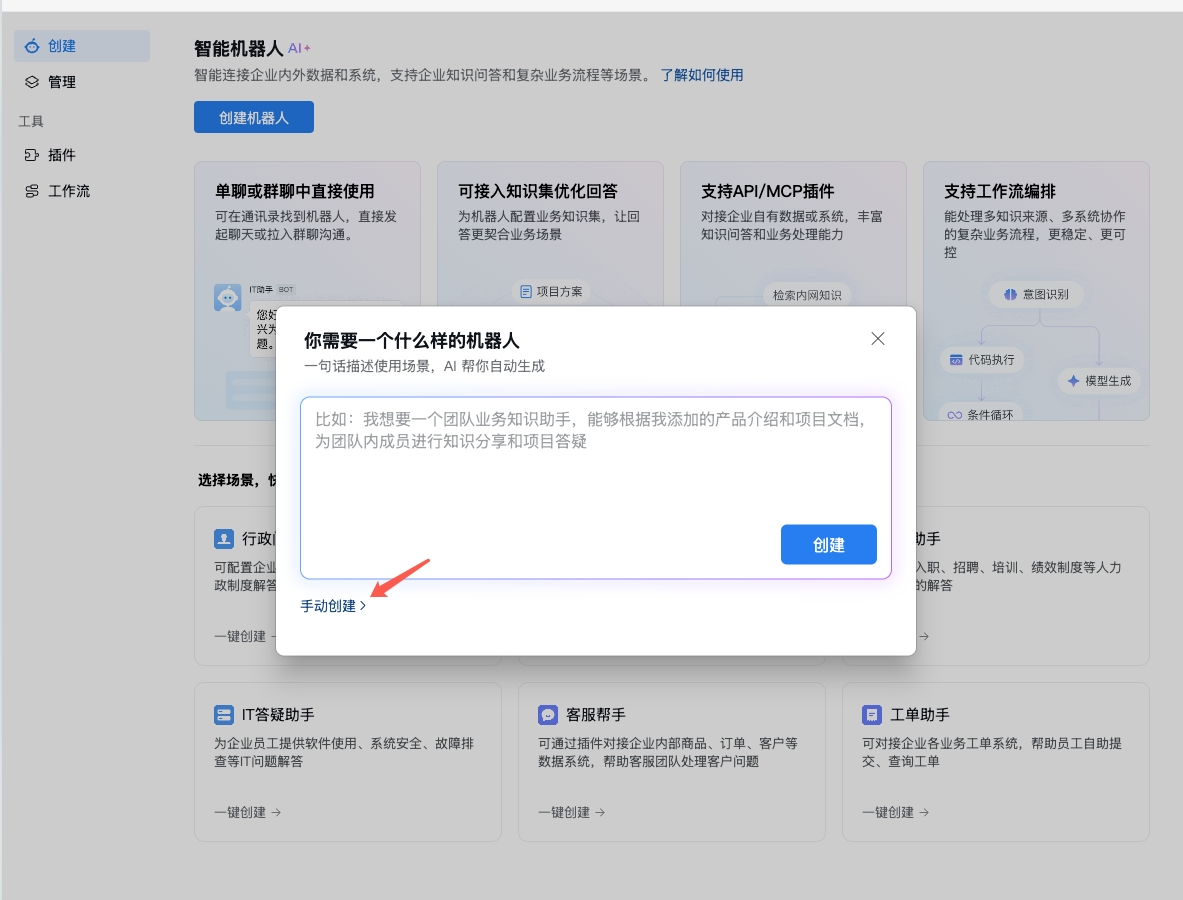
Task: Click the 检索内网知识 tag
Action: [x=807, y=295]
